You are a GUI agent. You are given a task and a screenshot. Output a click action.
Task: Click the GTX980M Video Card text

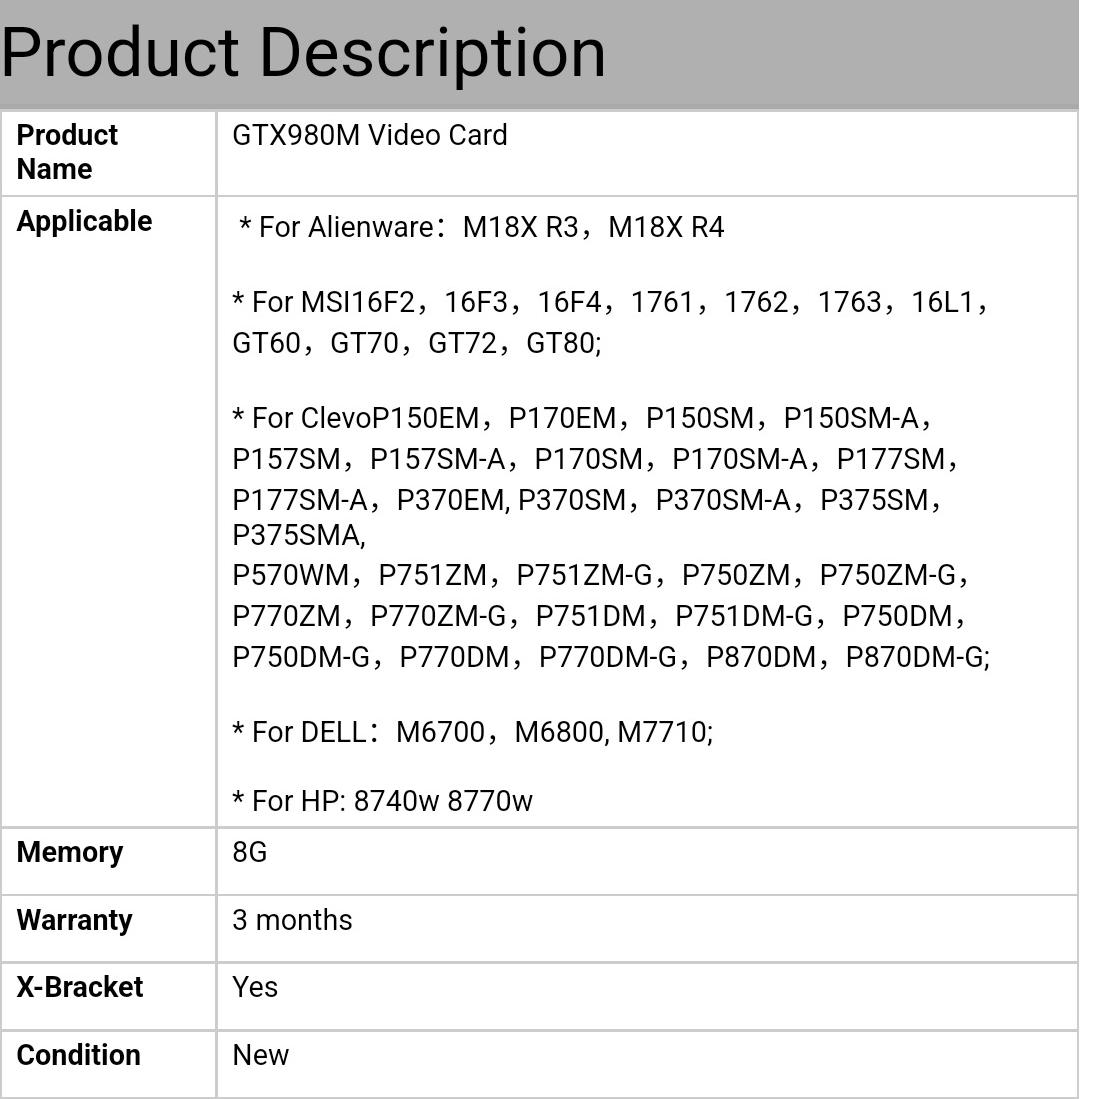coord(369,135)
